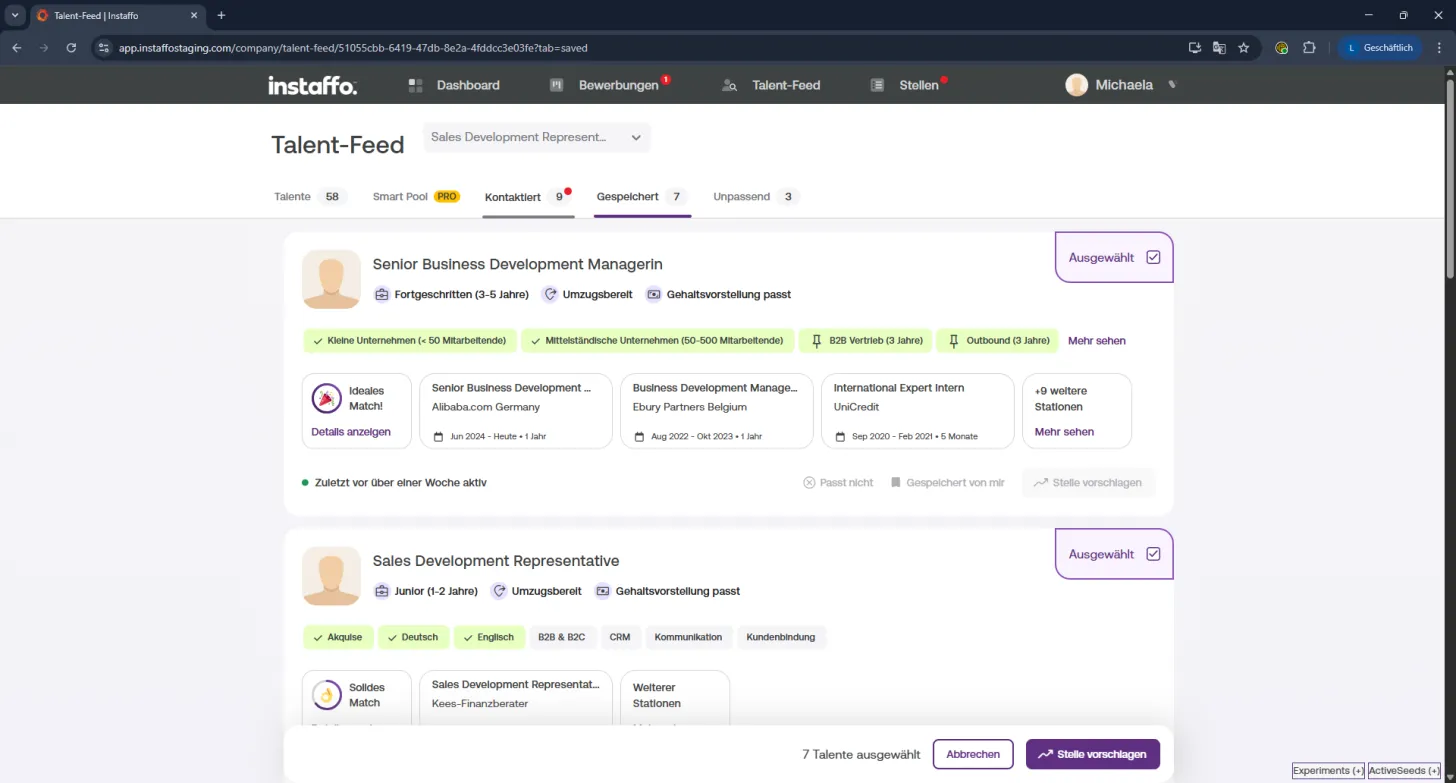Screen dimensions: 1456x783
Task: Click Details anzeigen under Ideales Match
Action: (350, 432)
